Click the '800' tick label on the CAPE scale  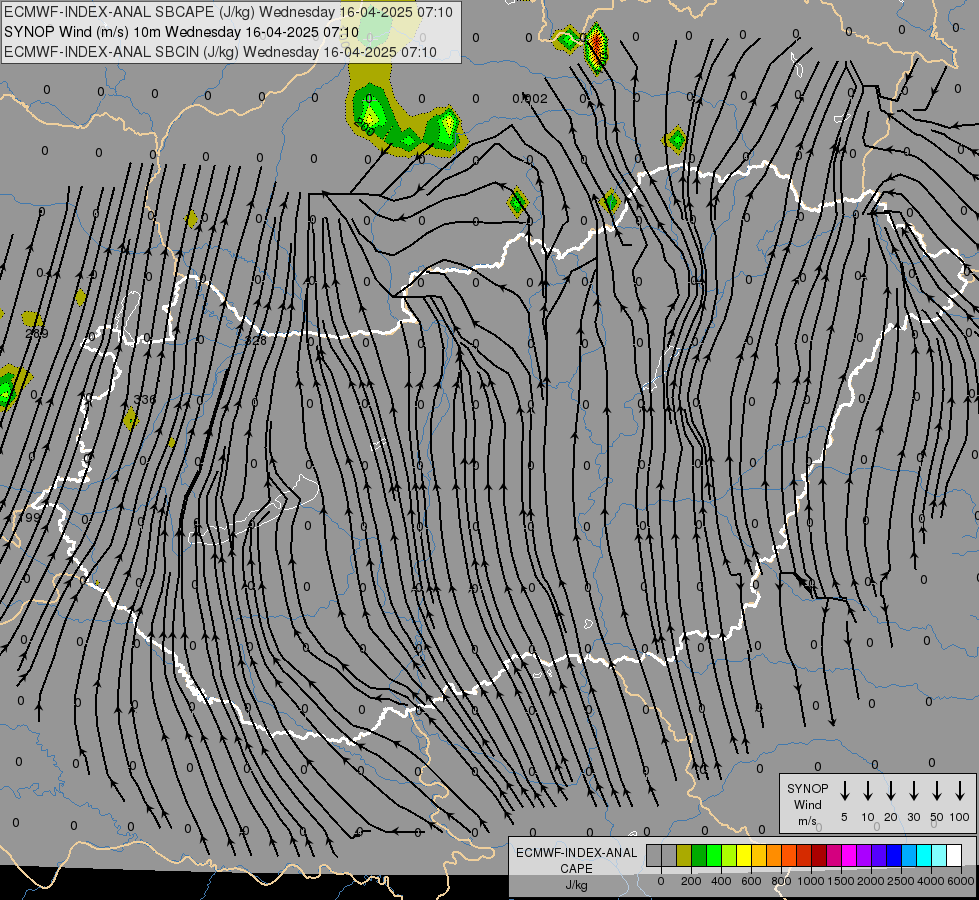pos(781,881)
